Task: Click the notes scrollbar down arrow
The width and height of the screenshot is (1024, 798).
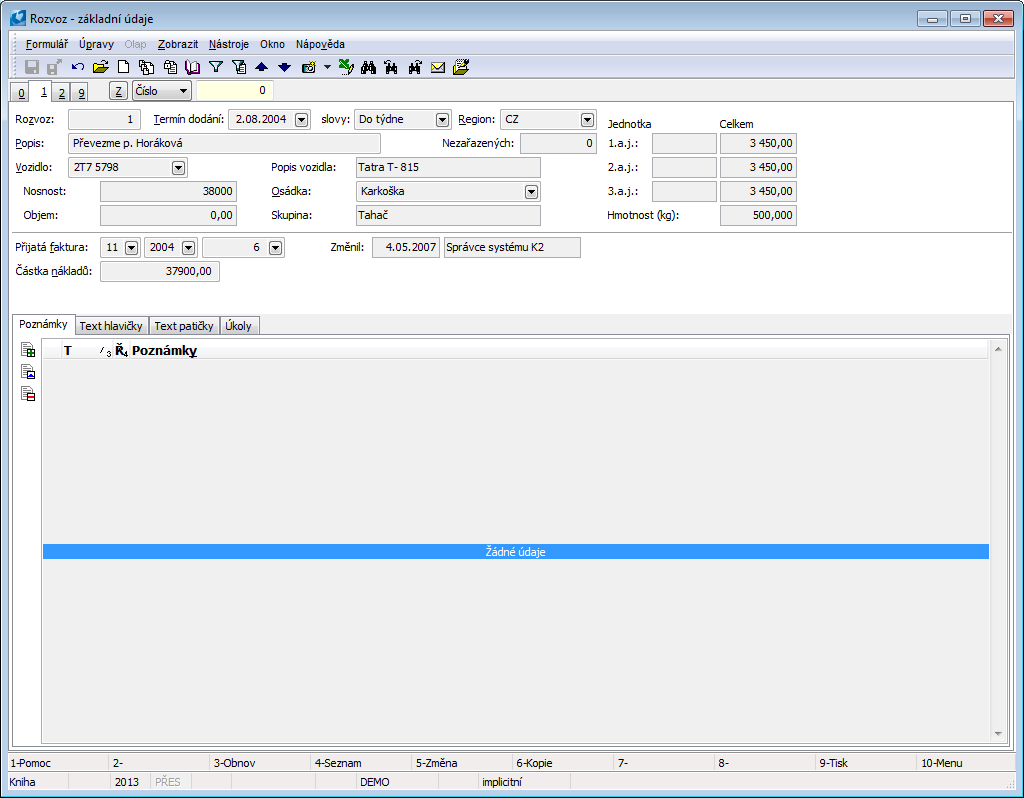Action: (998, 734)
